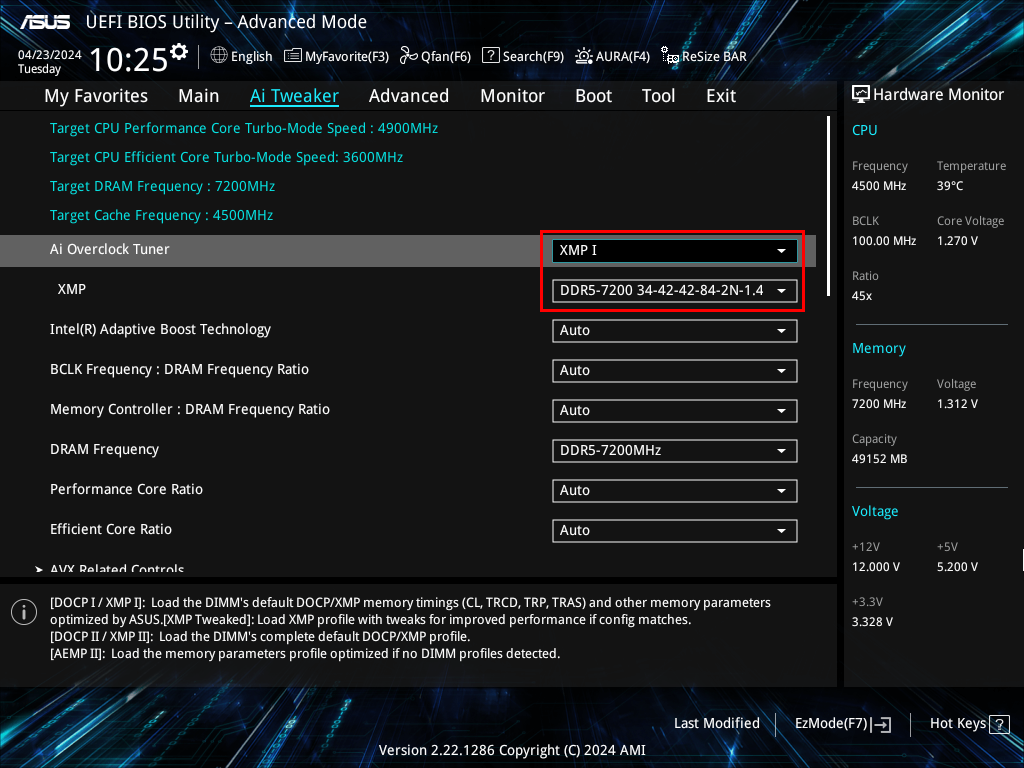This screenshot has width=1024, height=768.
Task: Click memory voltage value 1.312 V
Action: (957, 404)
